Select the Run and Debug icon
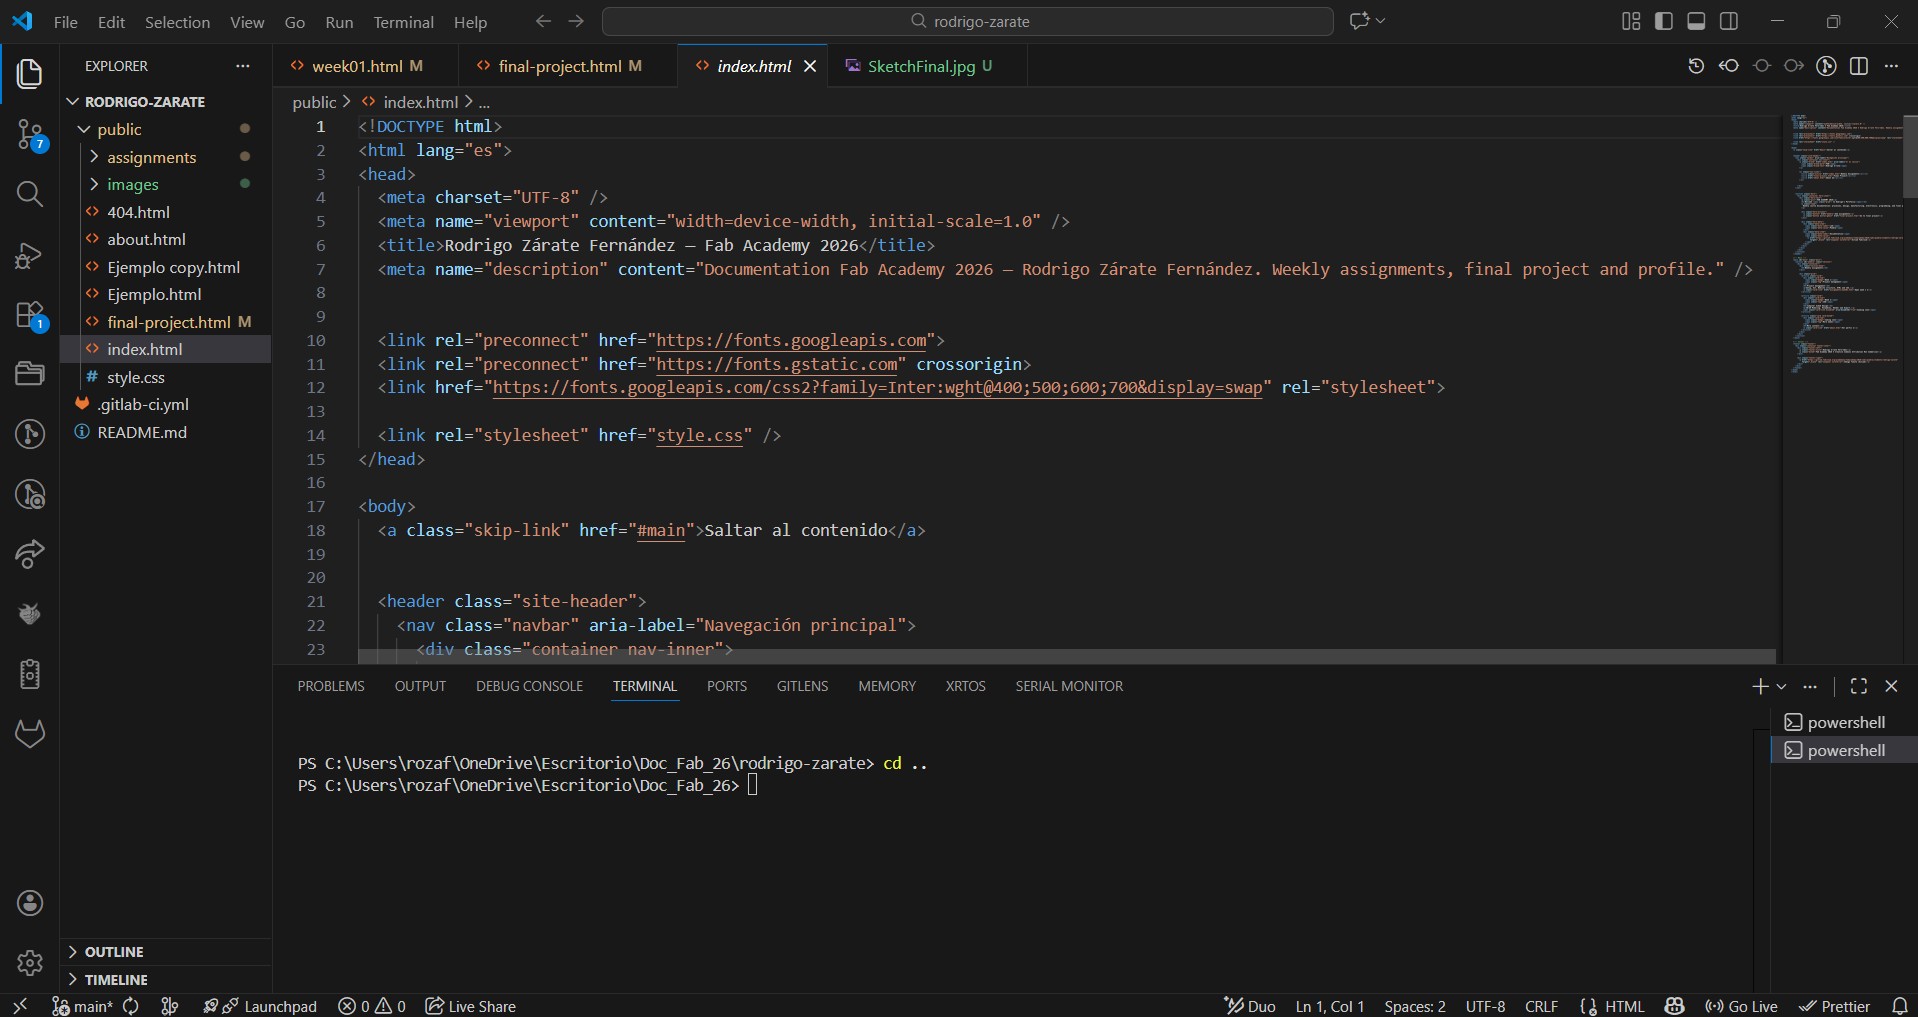The height and width of the screenshot is (1017, 1918). 29,255
